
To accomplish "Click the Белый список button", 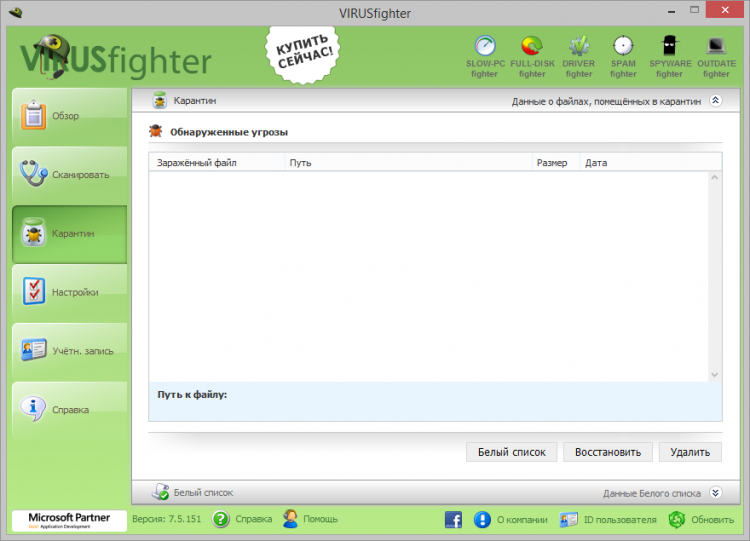I will [x=511, y=452].
